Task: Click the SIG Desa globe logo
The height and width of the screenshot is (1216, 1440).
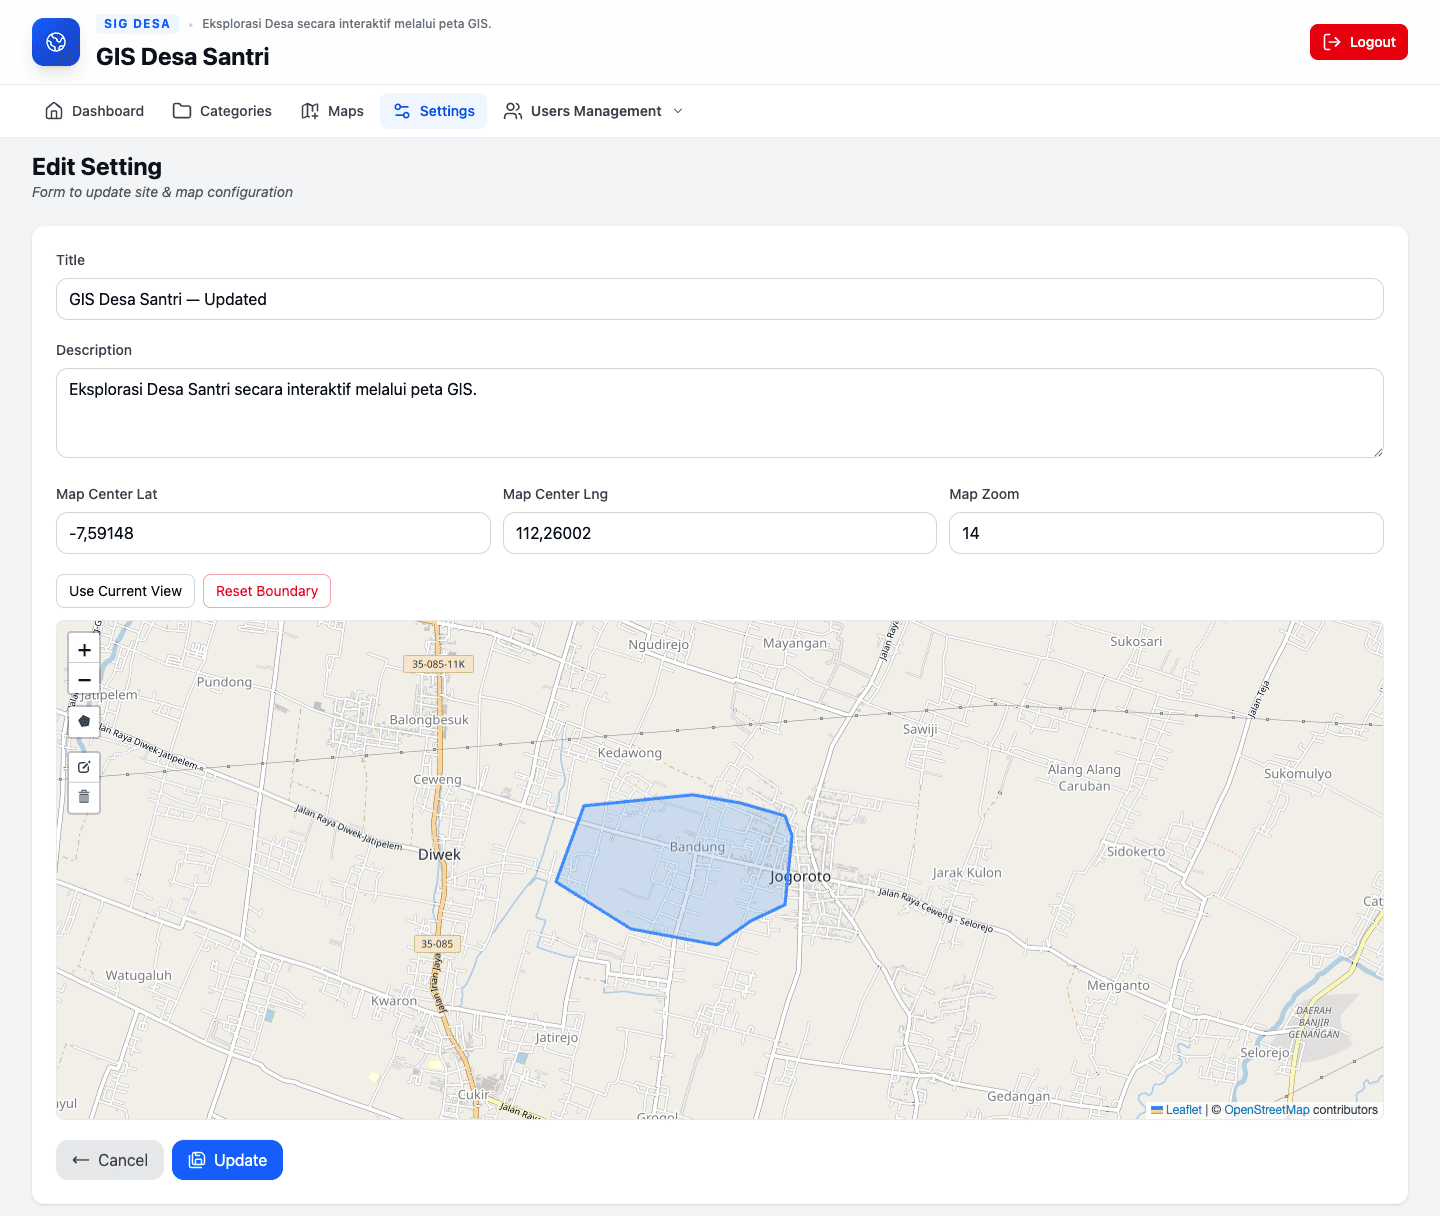Action: tap(56, 42)
